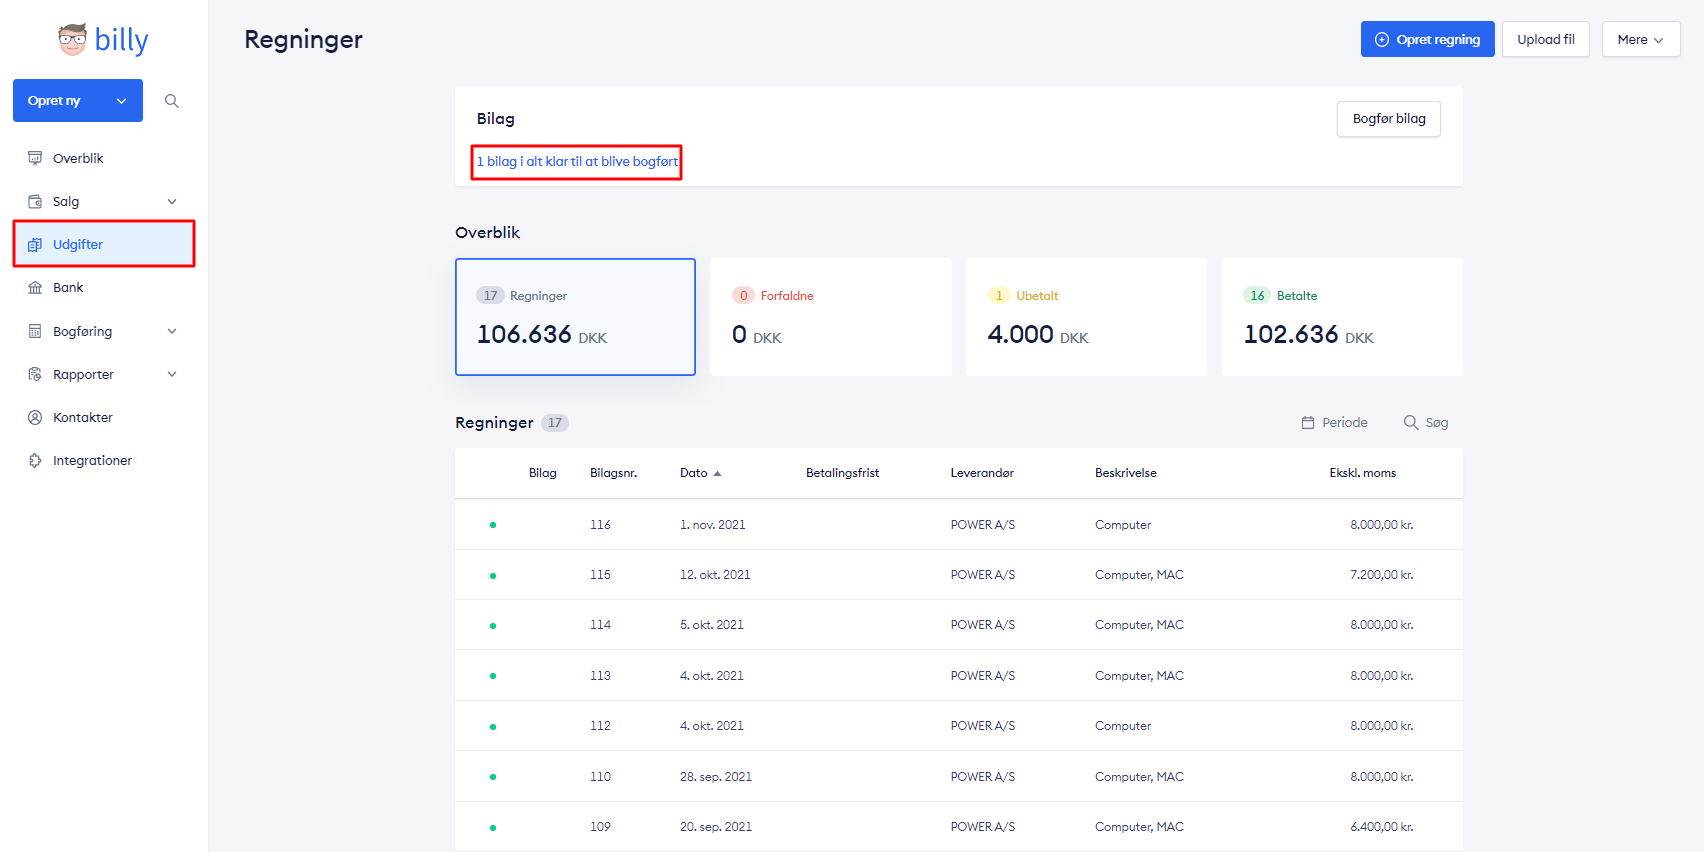Click amount '6.400,00 kr.'
The height and width of the screenshot is (852, 1704).
click(1382, 827)
